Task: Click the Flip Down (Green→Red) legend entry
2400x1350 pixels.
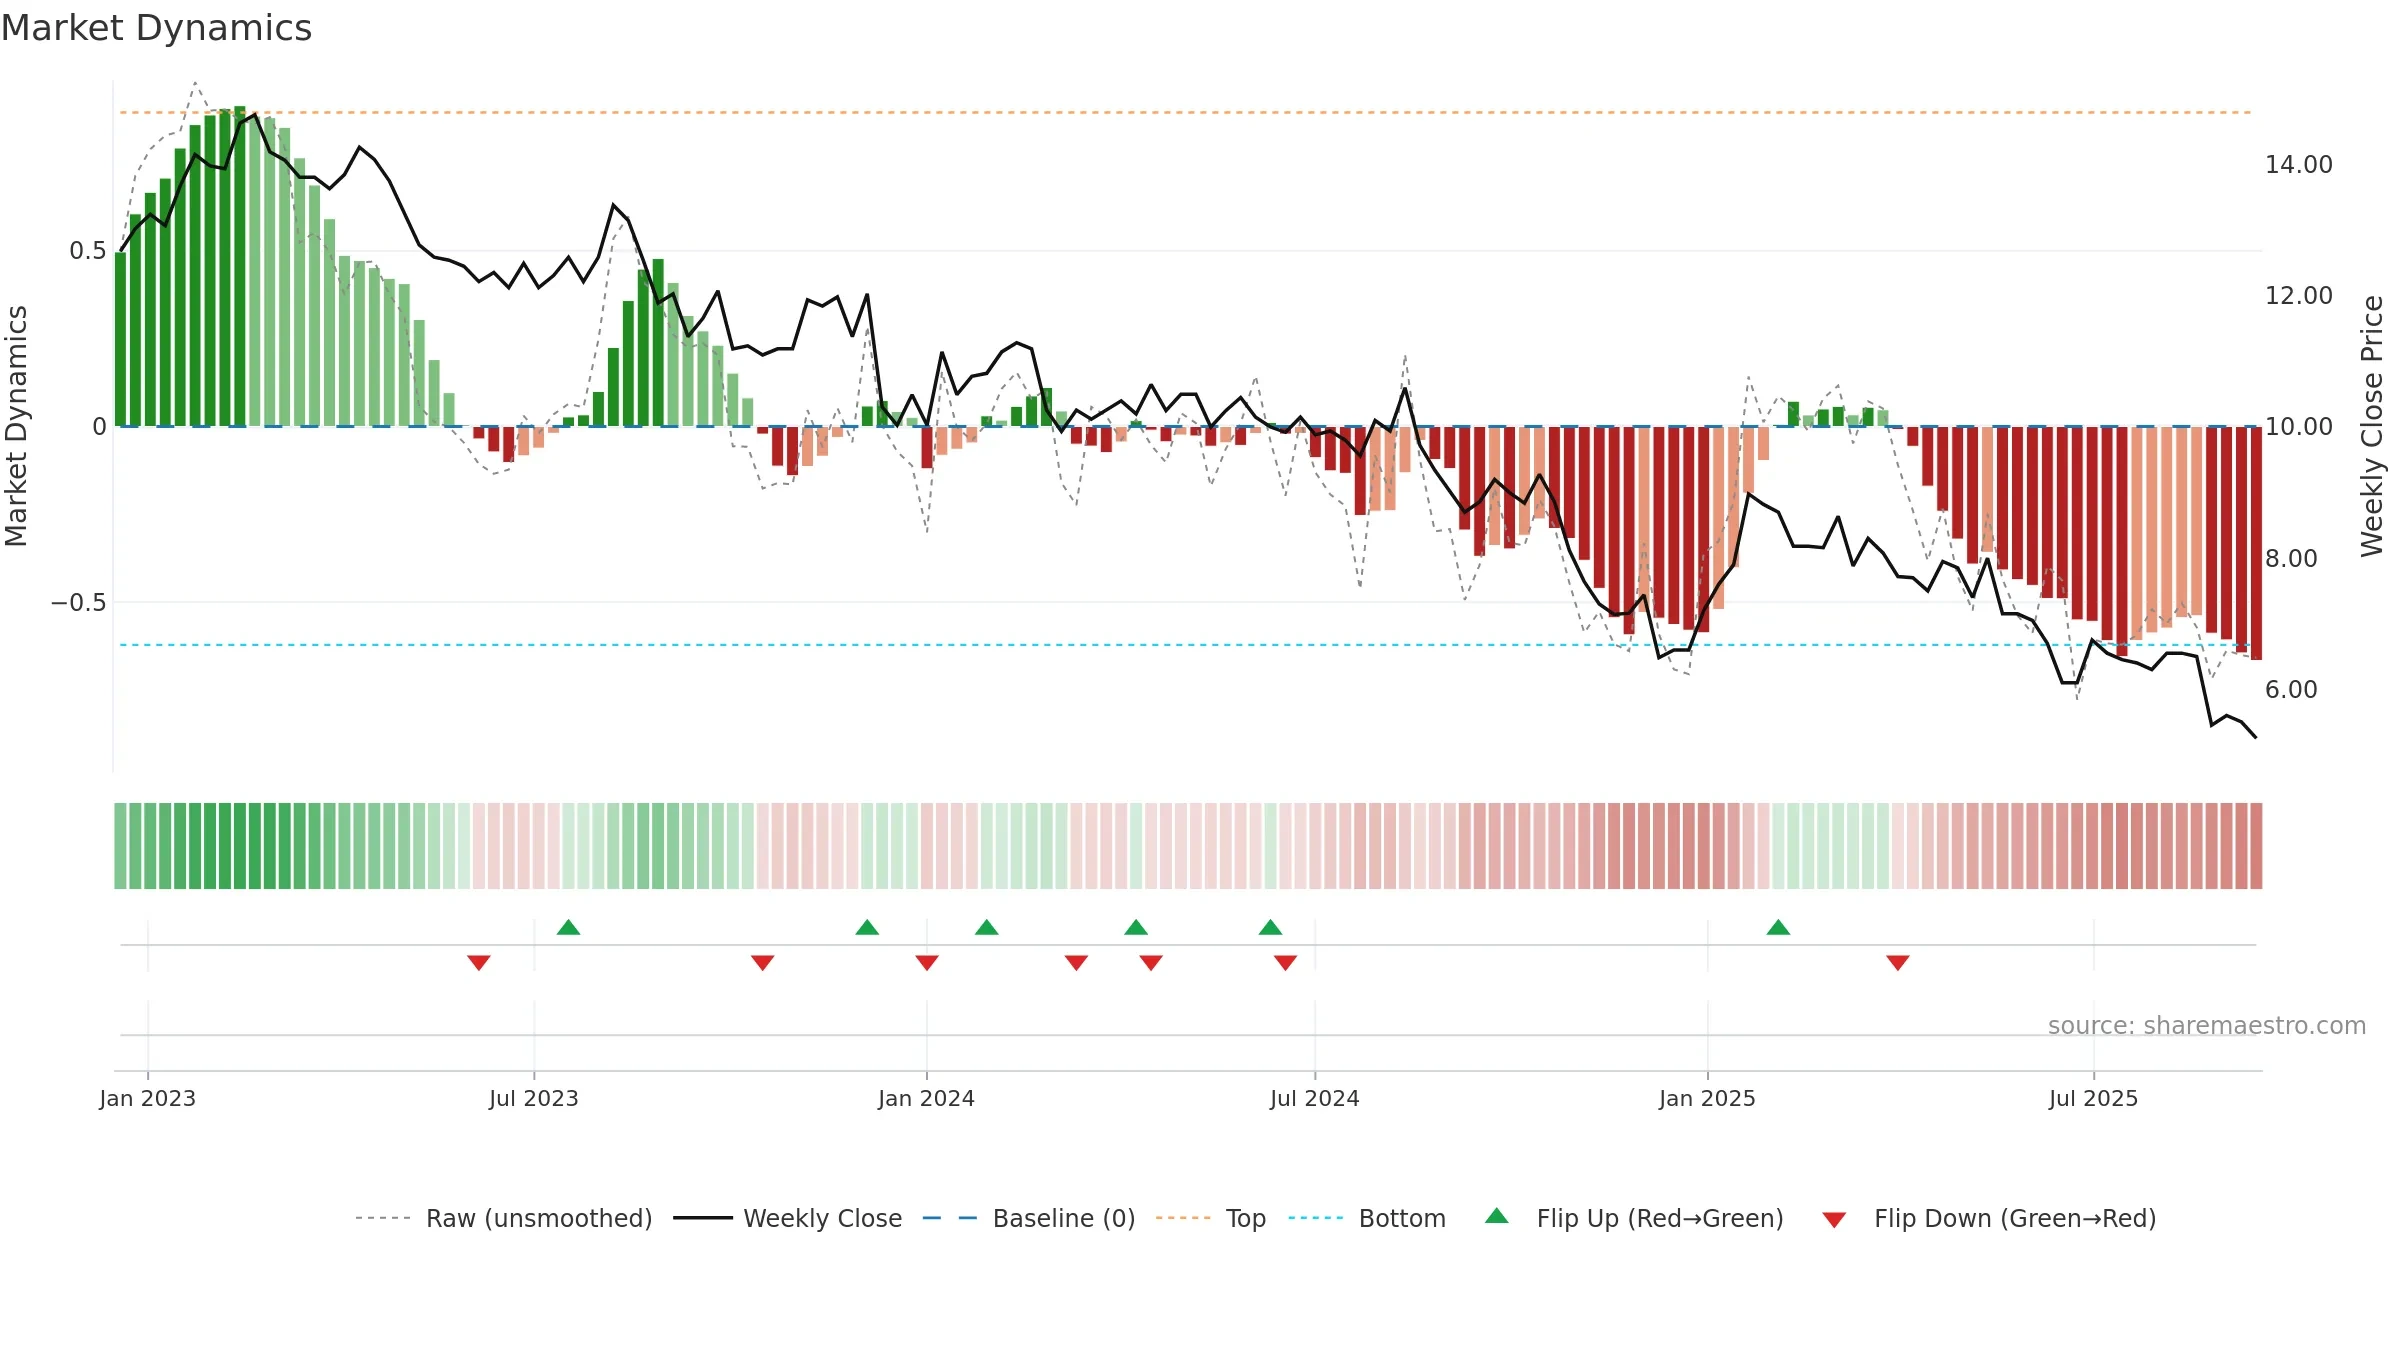Action: point(1989,1218)
